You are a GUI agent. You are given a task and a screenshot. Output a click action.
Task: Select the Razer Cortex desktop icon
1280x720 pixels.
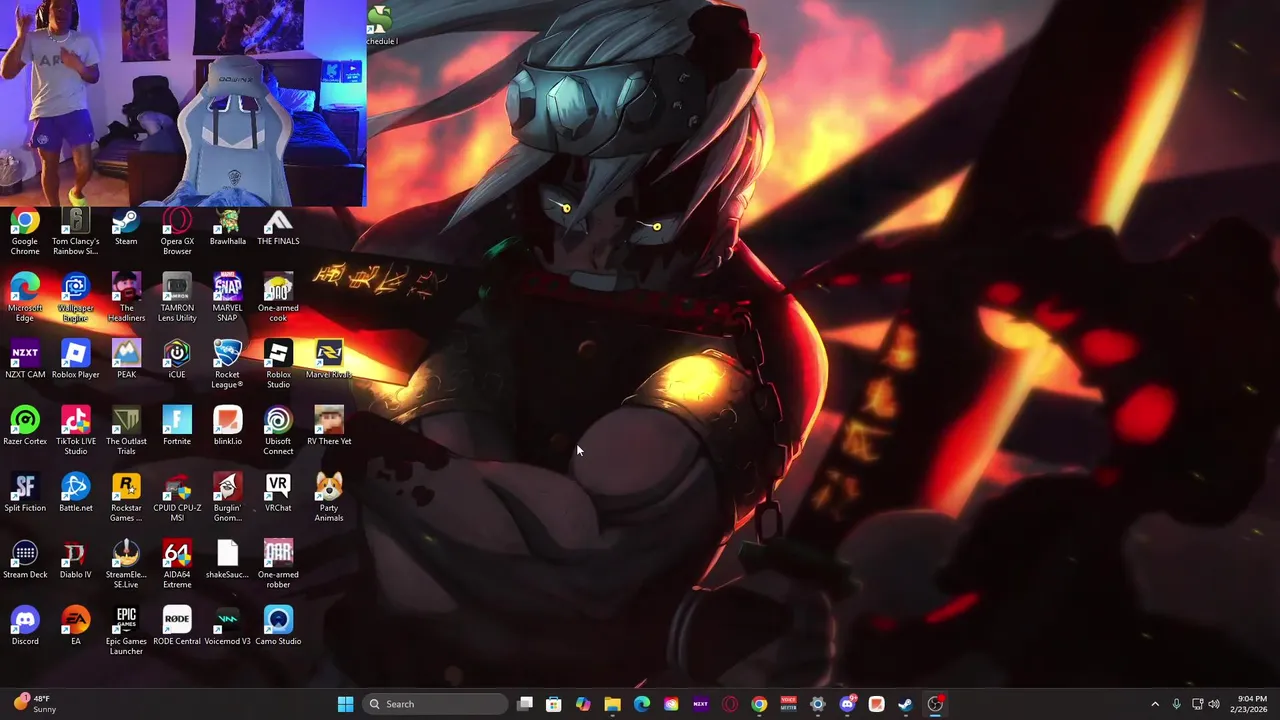25,426
